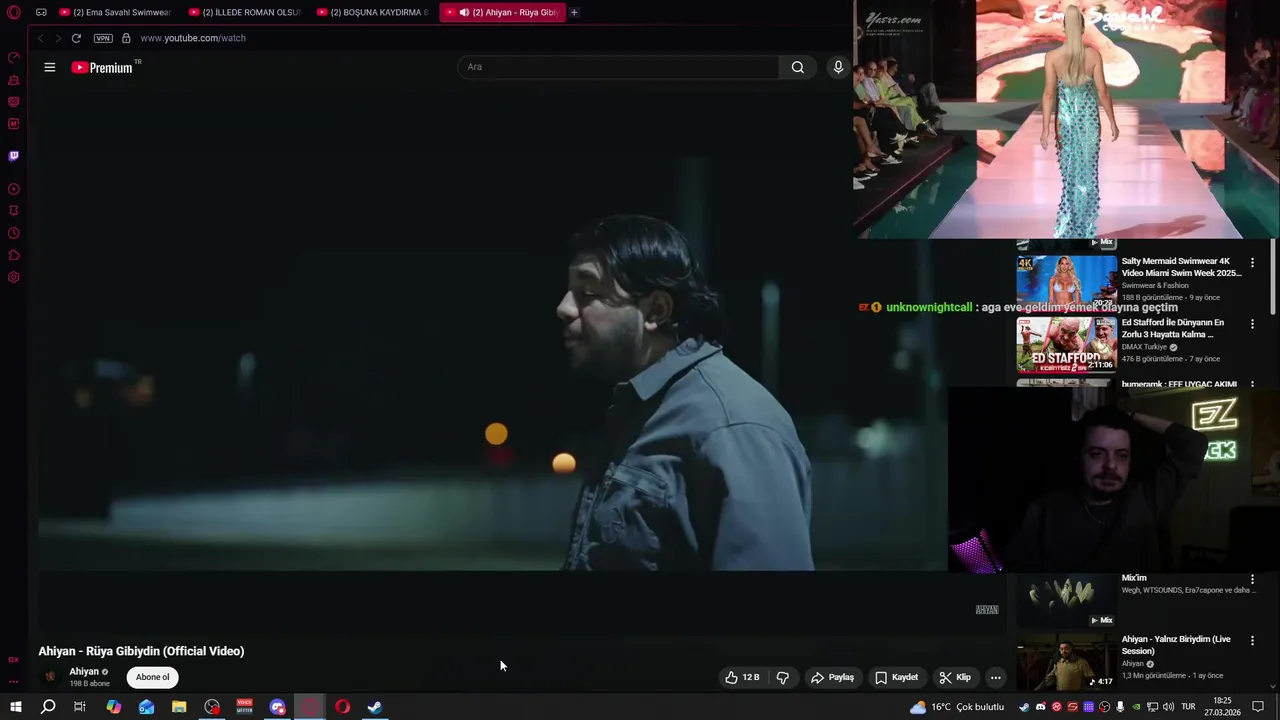
Task: Open sidebar three-dot more options
Action: click(x=14, y=681)
